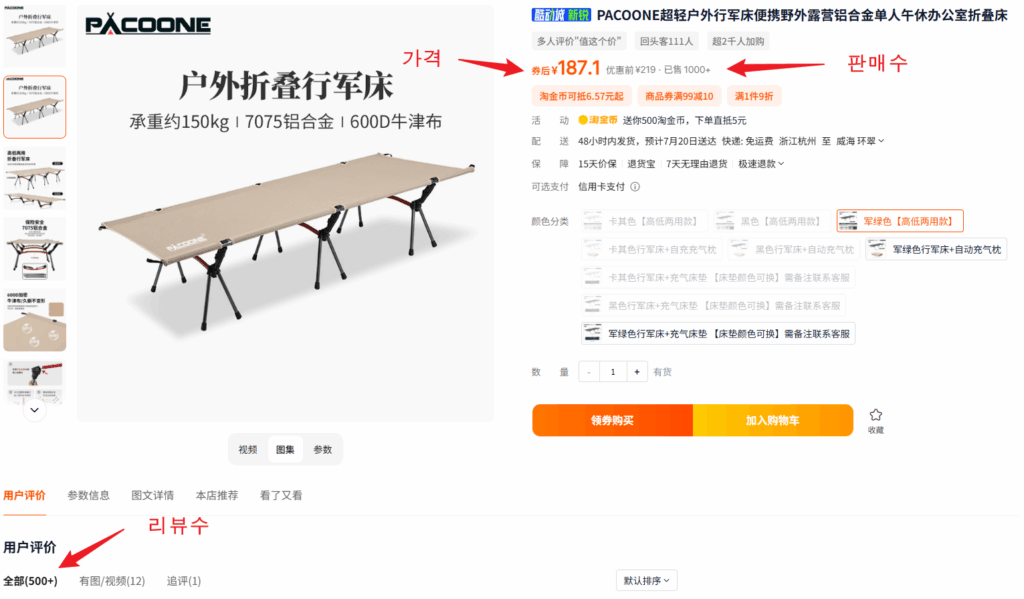Open the 默认排序 sort dropdown
Image resolution: width=1024 pixels, height=599 pixels.
647,580
